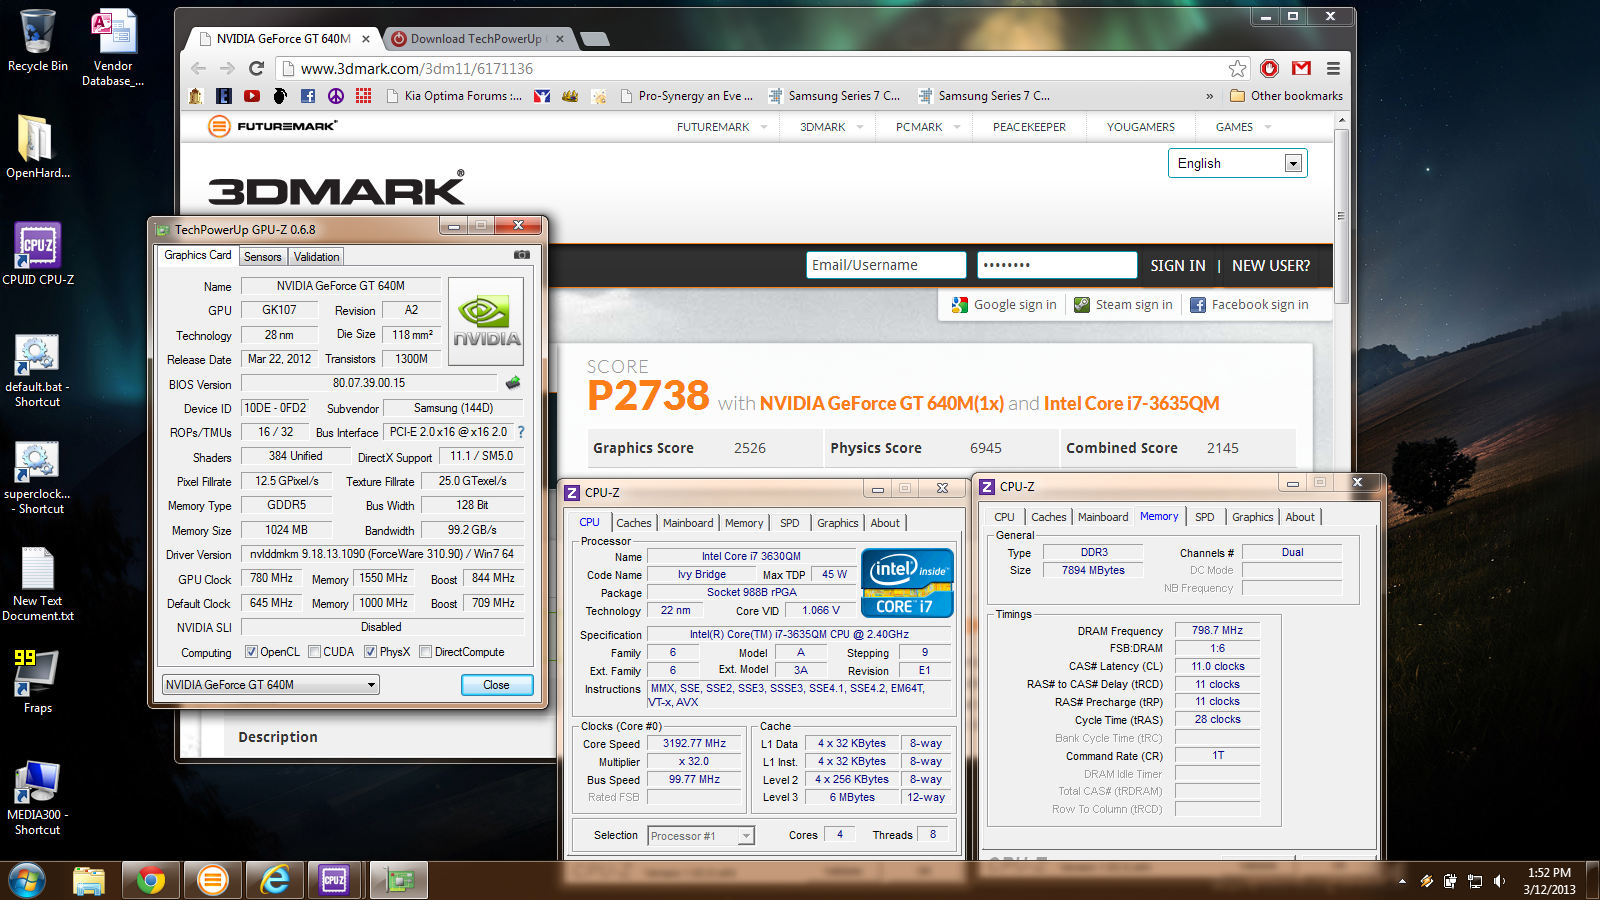Show more bookmarks chevron
Viewport: 1600px width, 900px height.
coord(1210,96)
